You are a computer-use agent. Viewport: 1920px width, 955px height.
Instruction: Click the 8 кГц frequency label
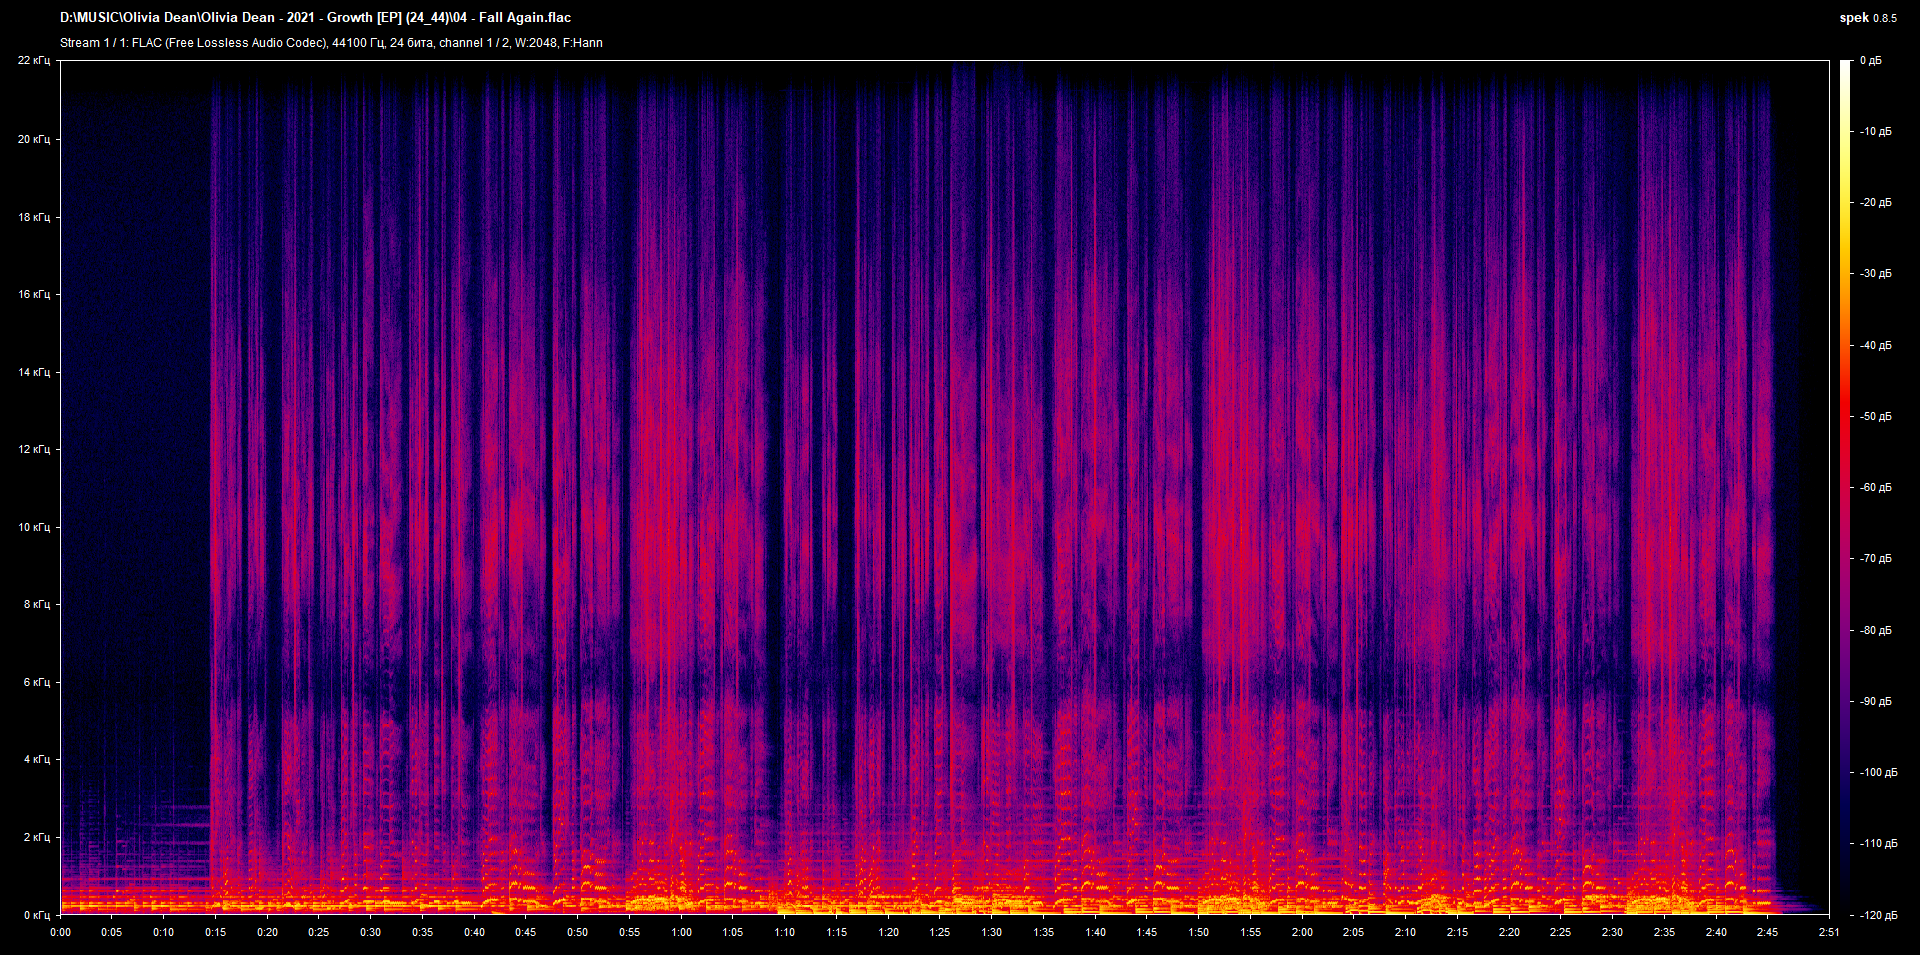37,604
